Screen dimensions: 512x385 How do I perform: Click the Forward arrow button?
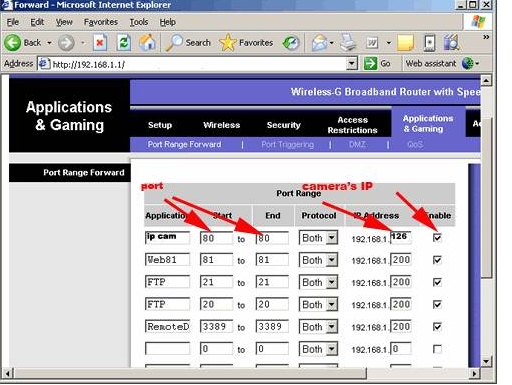click(66, 43)
